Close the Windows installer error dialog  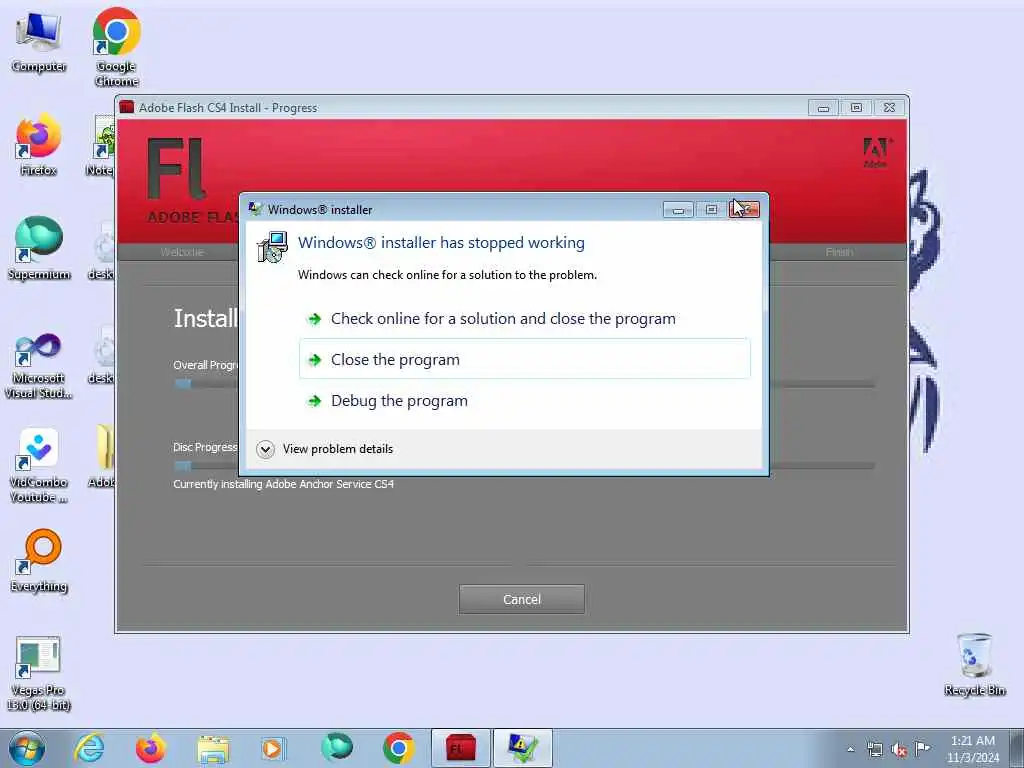[x=744, y=209]
